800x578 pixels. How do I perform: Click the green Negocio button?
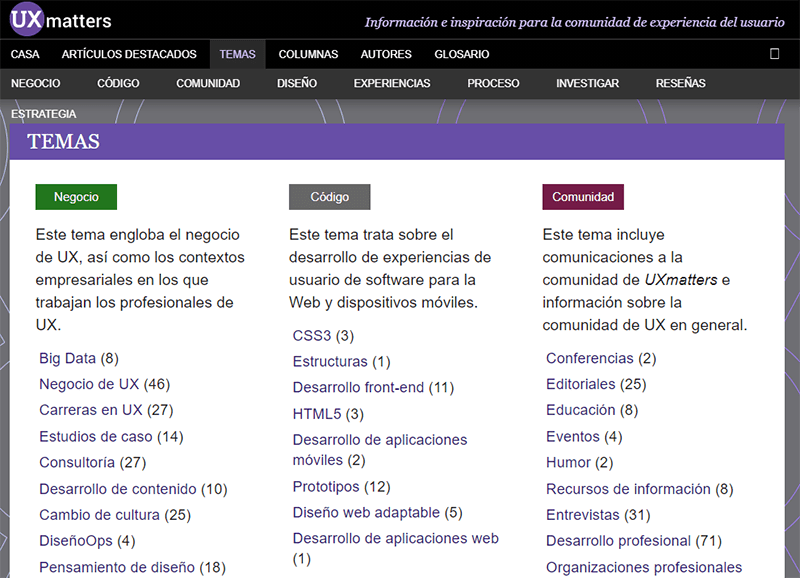click(76, 197)
